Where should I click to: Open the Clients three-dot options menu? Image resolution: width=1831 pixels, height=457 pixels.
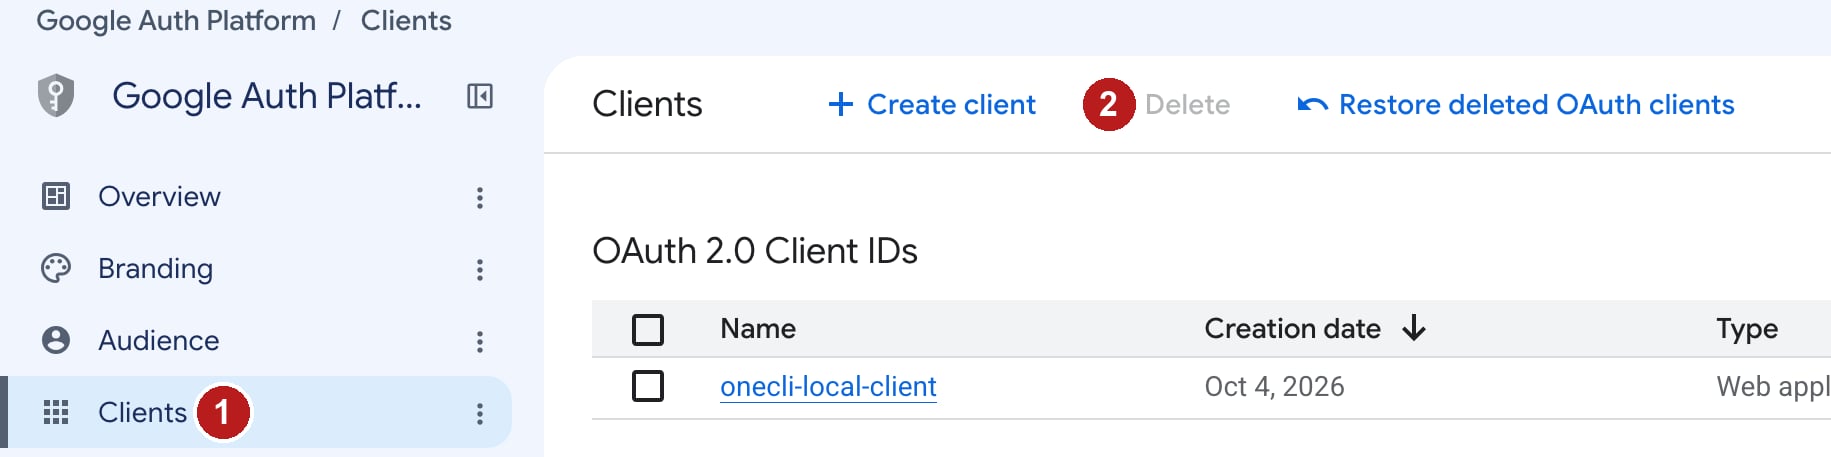pyautogui.click(x=480, y=413)
